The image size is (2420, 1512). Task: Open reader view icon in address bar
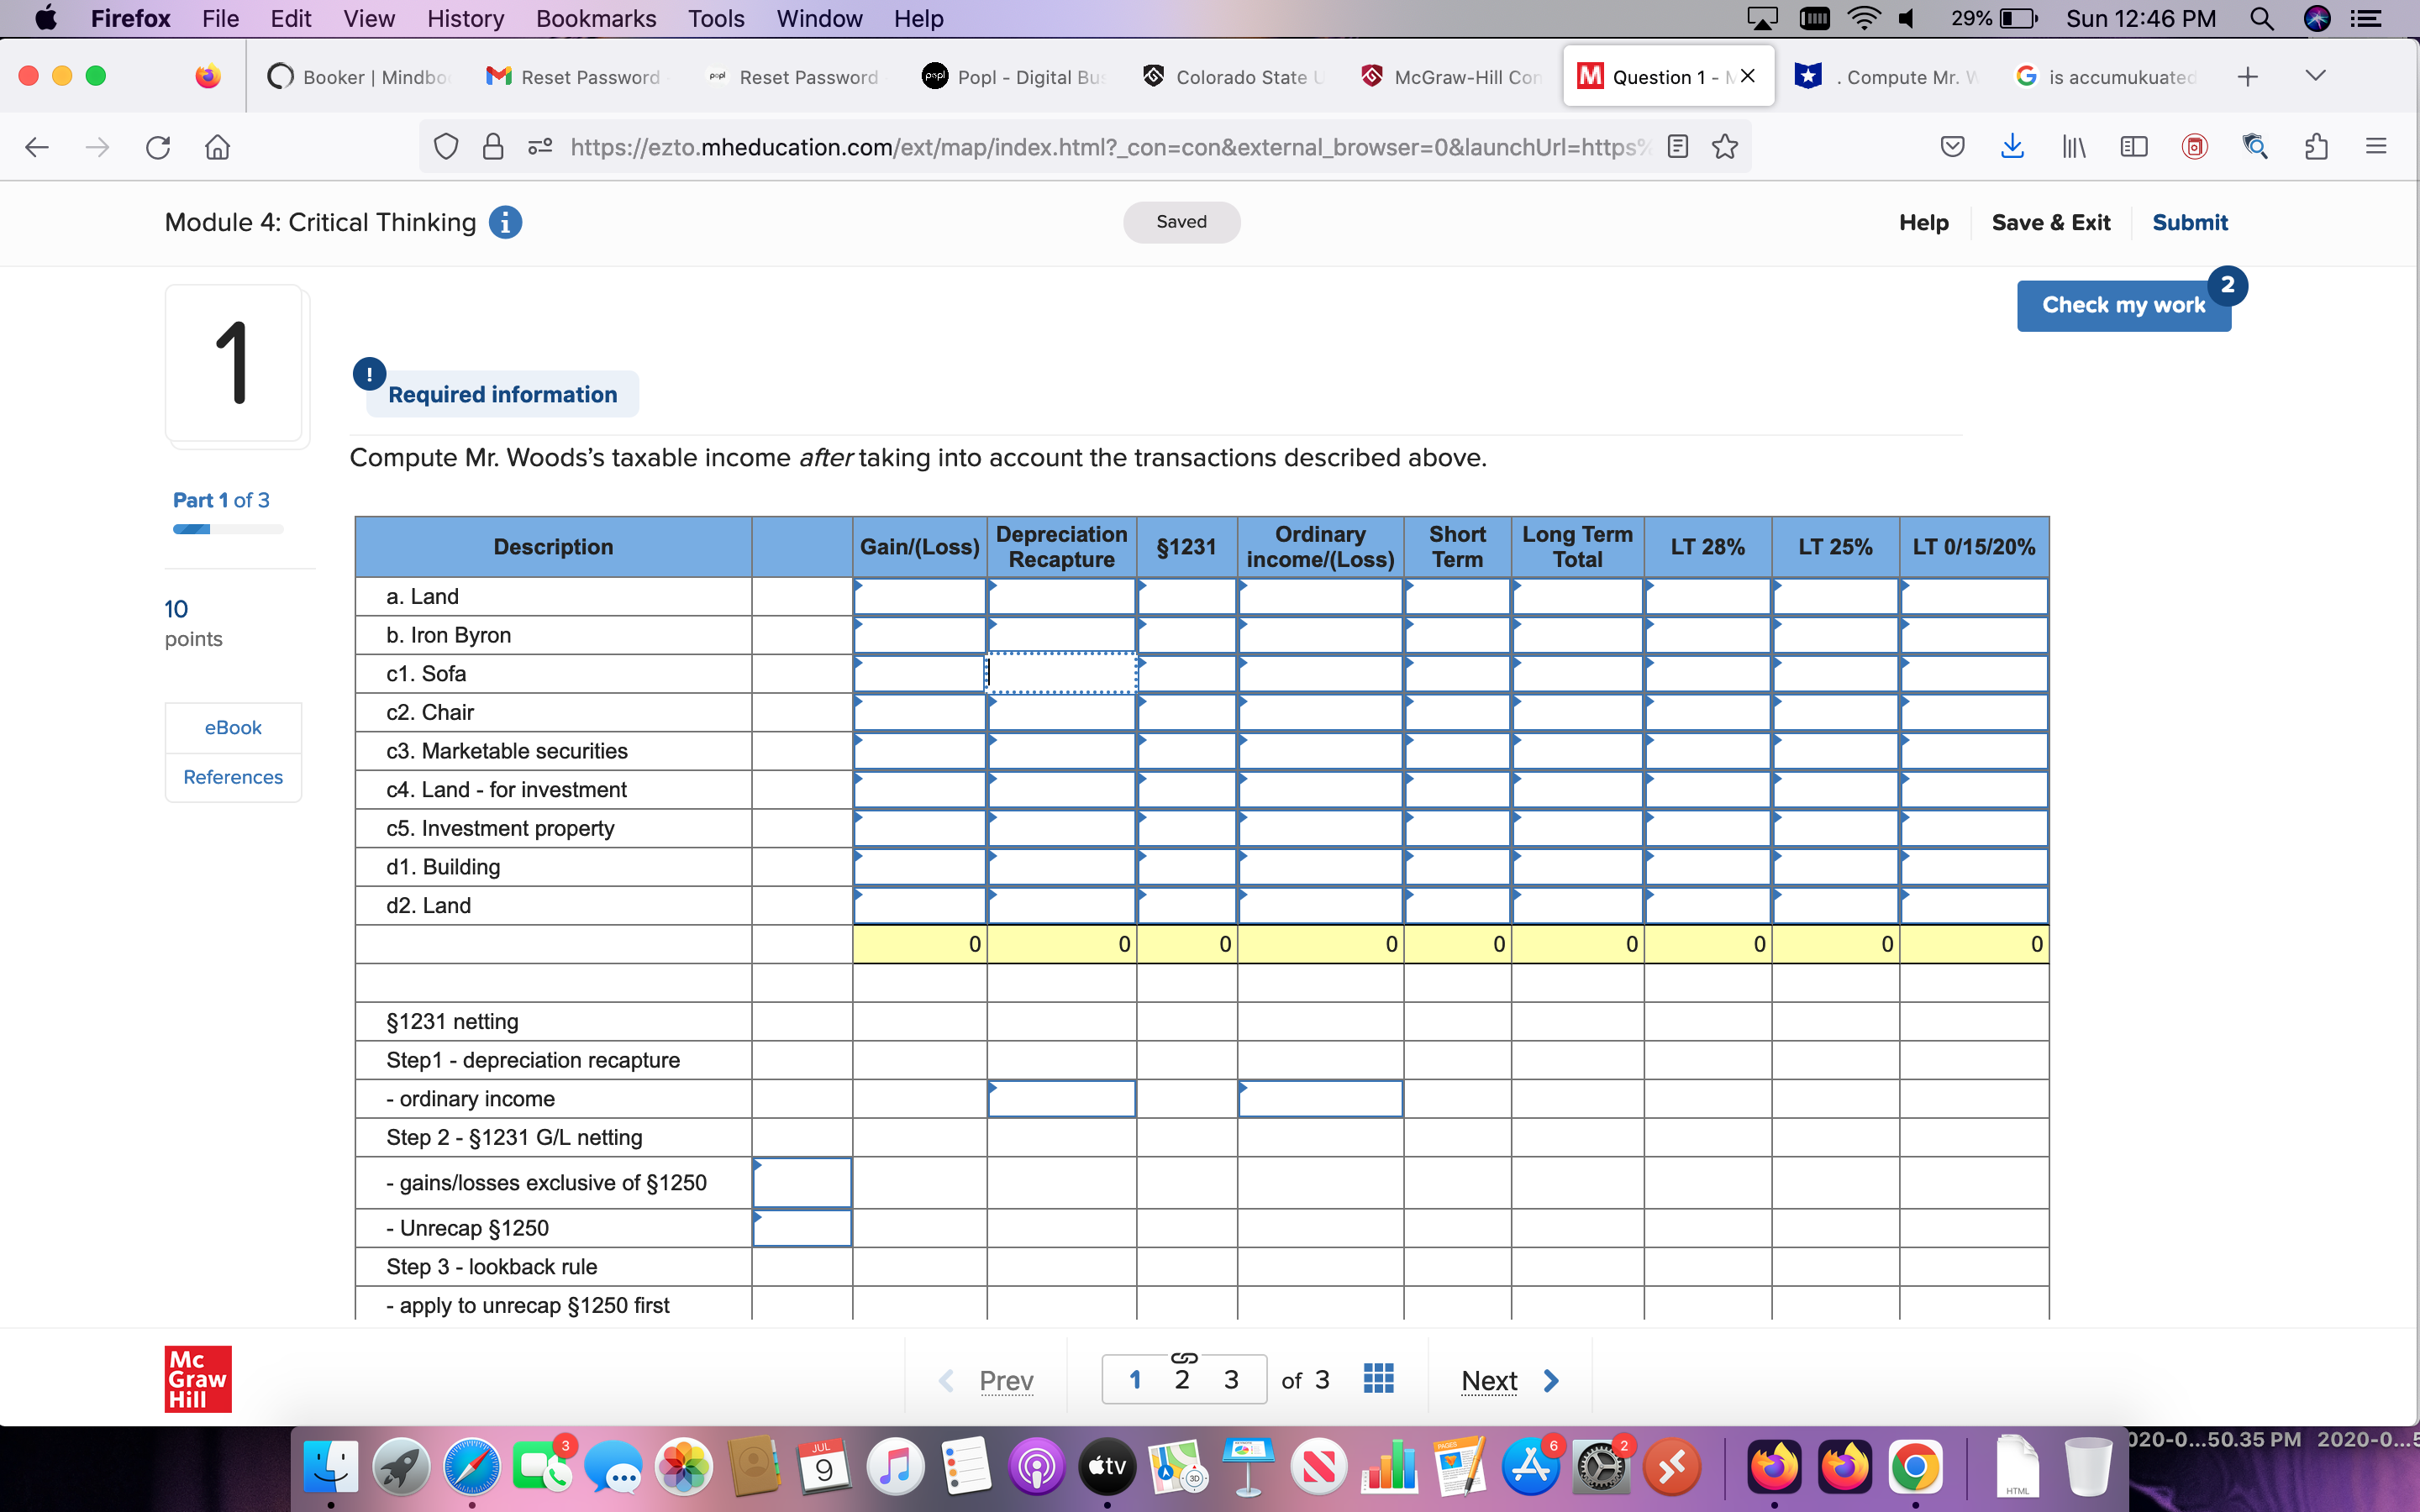pos(1678,147)
